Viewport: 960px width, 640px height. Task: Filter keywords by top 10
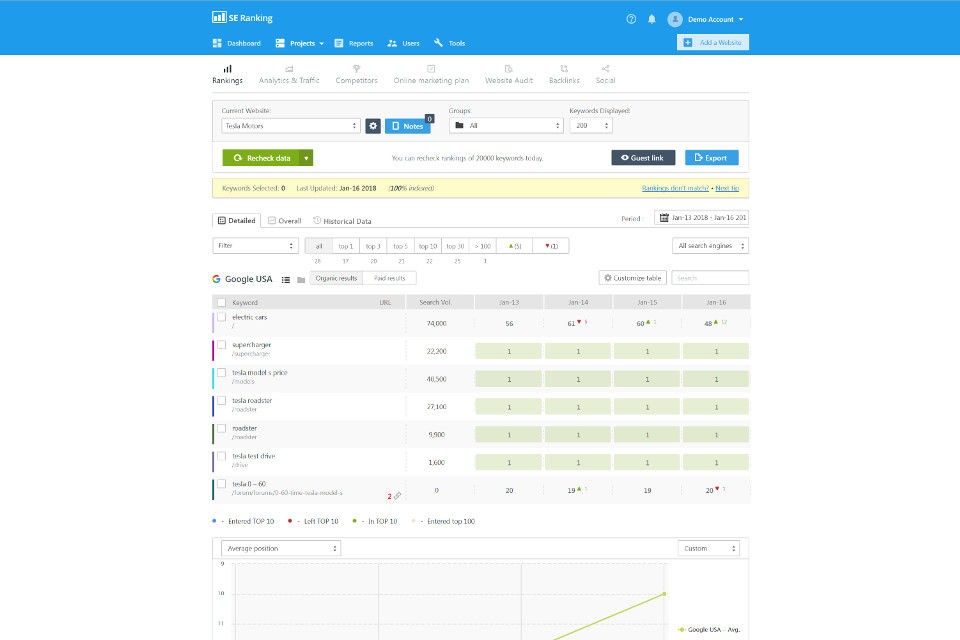click(x=428, y=246)
